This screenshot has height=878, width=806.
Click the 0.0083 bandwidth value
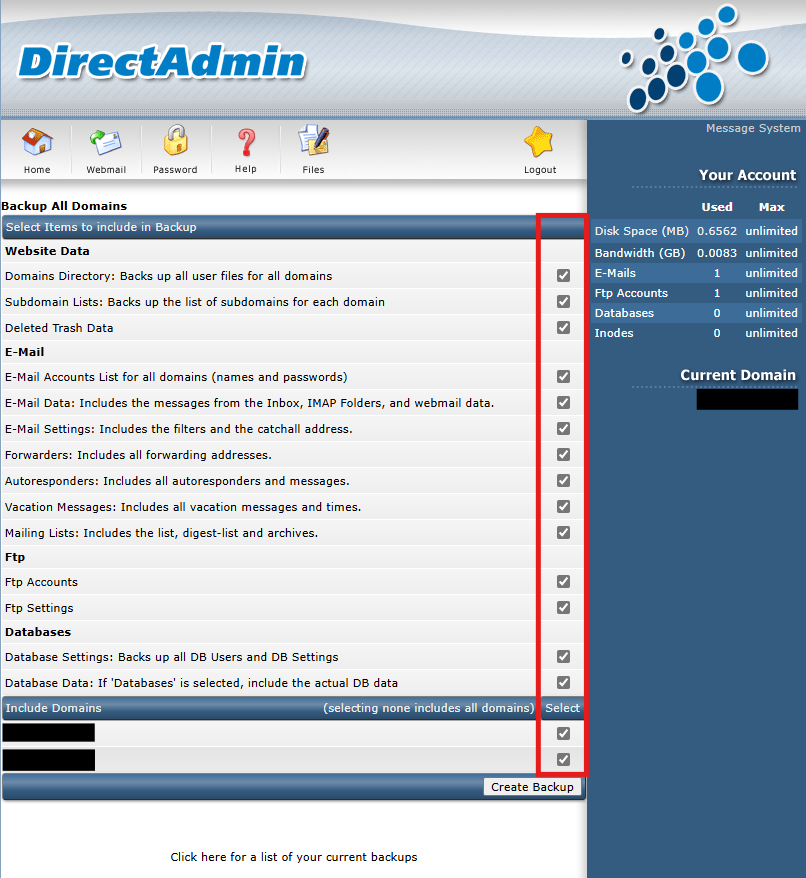(716, 253)
